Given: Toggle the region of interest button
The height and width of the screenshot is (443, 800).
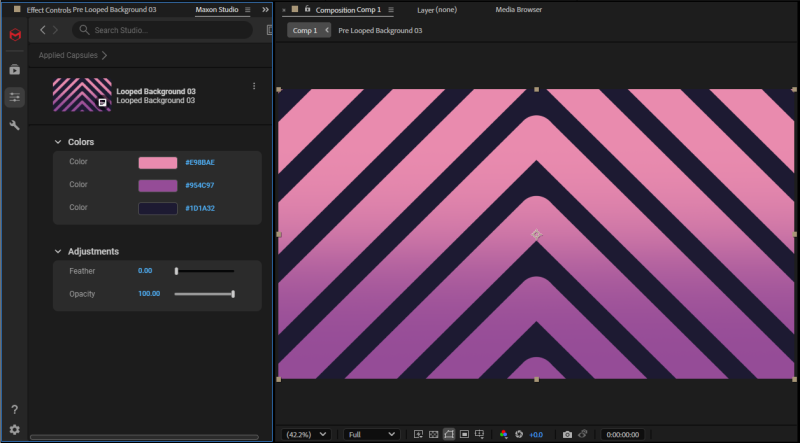Looking at the screenshot, I should tap(465, 435).
